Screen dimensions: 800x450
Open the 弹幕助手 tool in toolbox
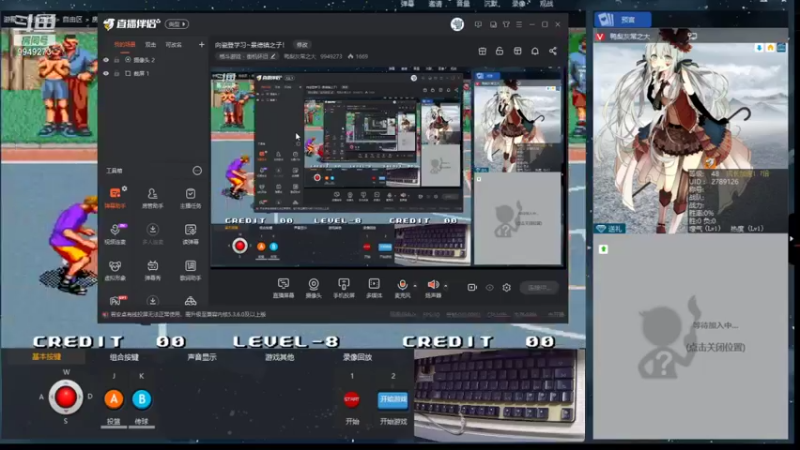[x=115, y=197]
